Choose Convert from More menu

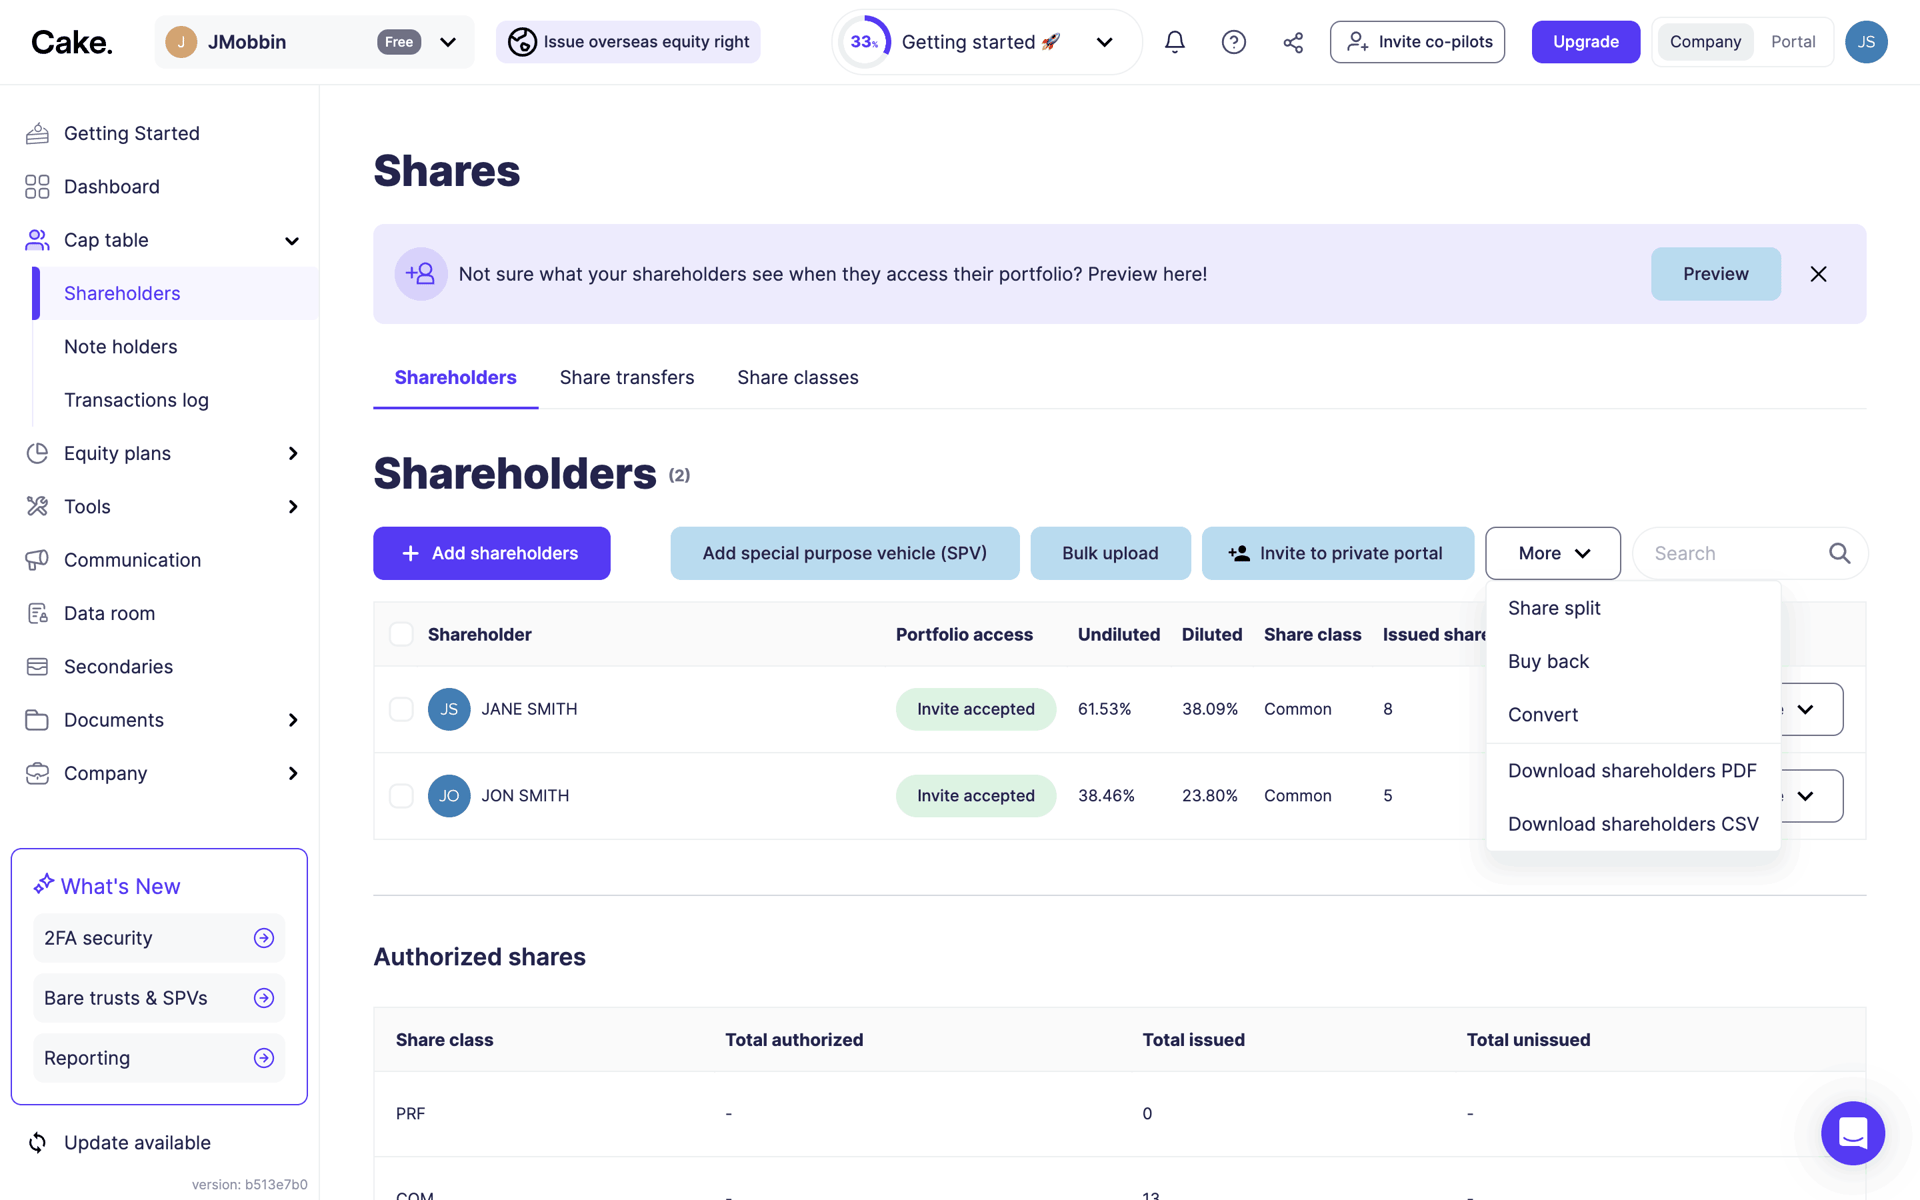1633,715
